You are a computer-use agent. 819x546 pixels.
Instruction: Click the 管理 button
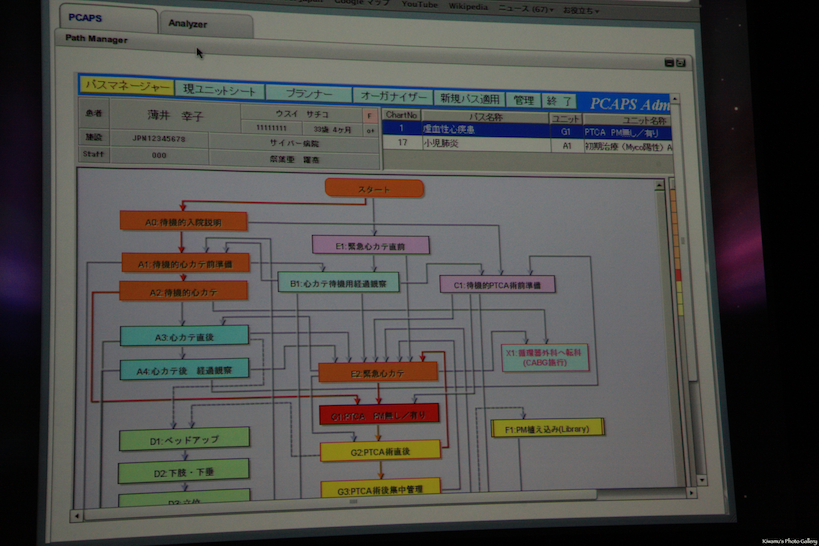(521, 99)
